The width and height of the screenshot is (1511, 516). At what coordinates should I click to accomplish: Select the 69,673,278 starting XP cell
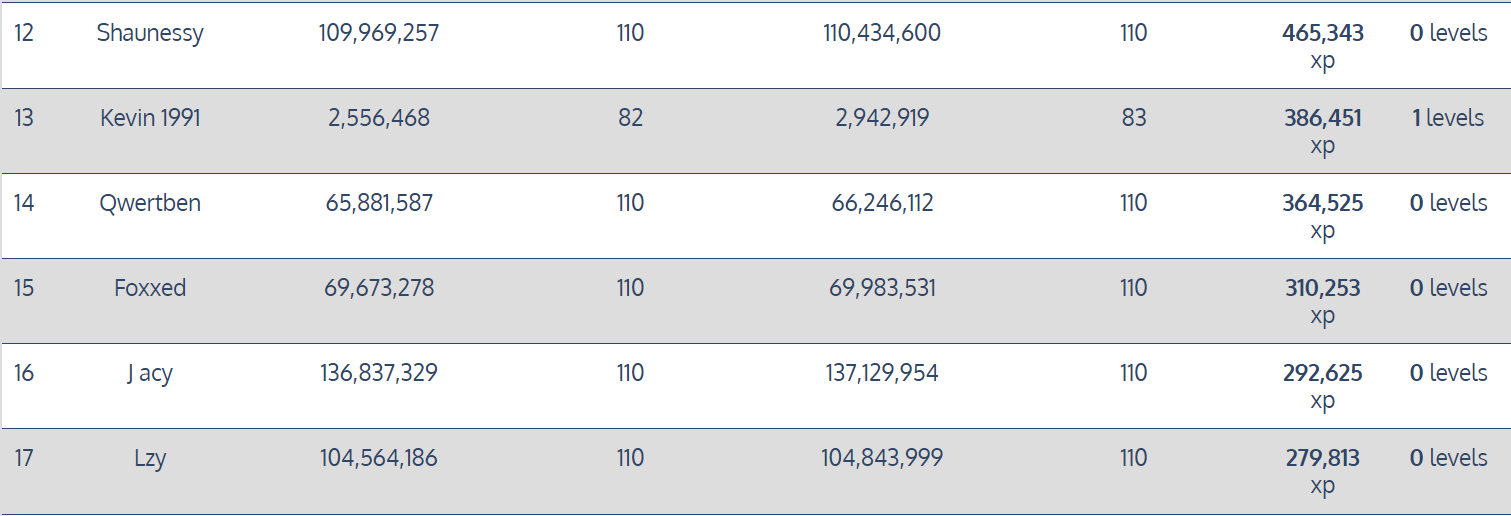click(379, 288)
